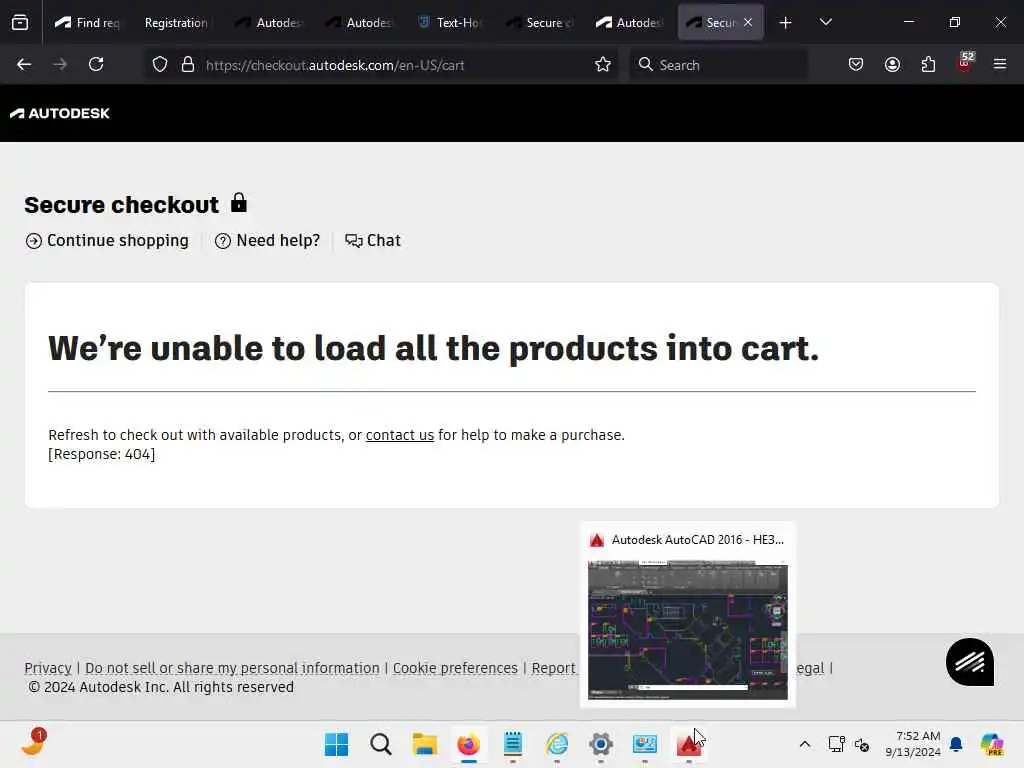The height and width of the screenshot is (768, 1024).
Task: Open the display tray icon
Action: tap(836, 744)
